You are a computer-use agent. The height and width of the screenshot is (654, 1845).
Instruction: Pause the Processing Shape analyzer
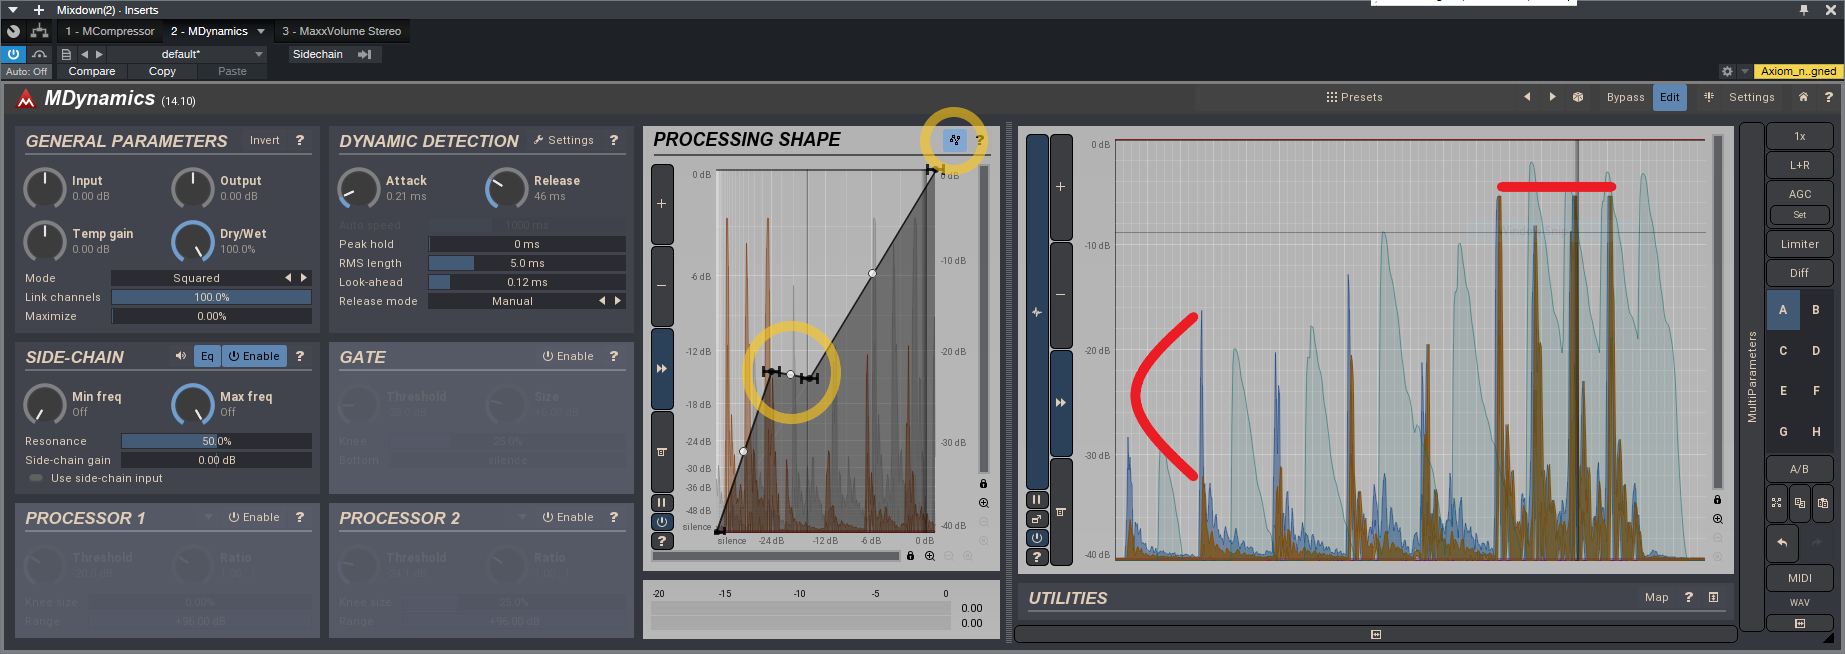tap(662, 503)
